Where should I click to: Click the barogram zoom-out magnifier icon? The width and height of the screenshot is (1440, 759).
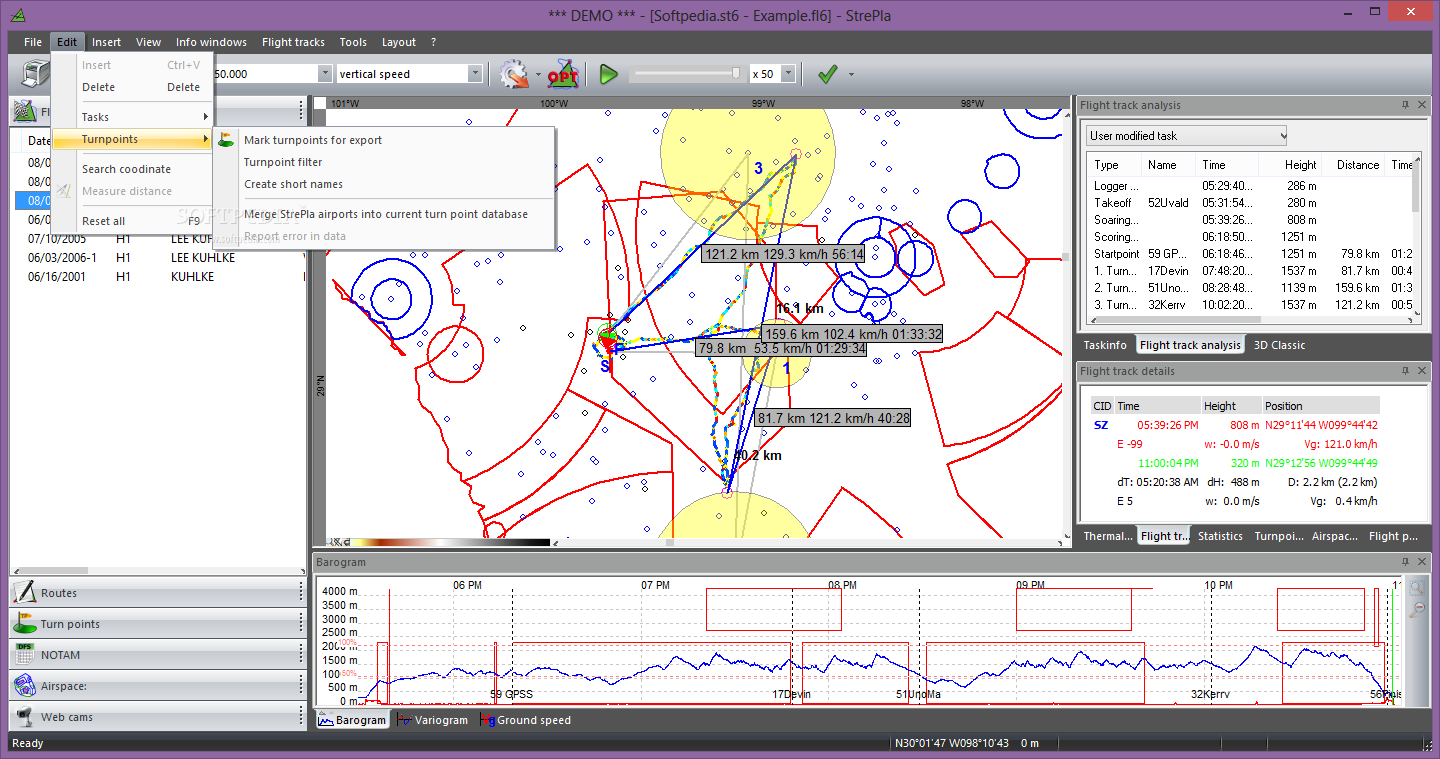[x=1417, y=609]
